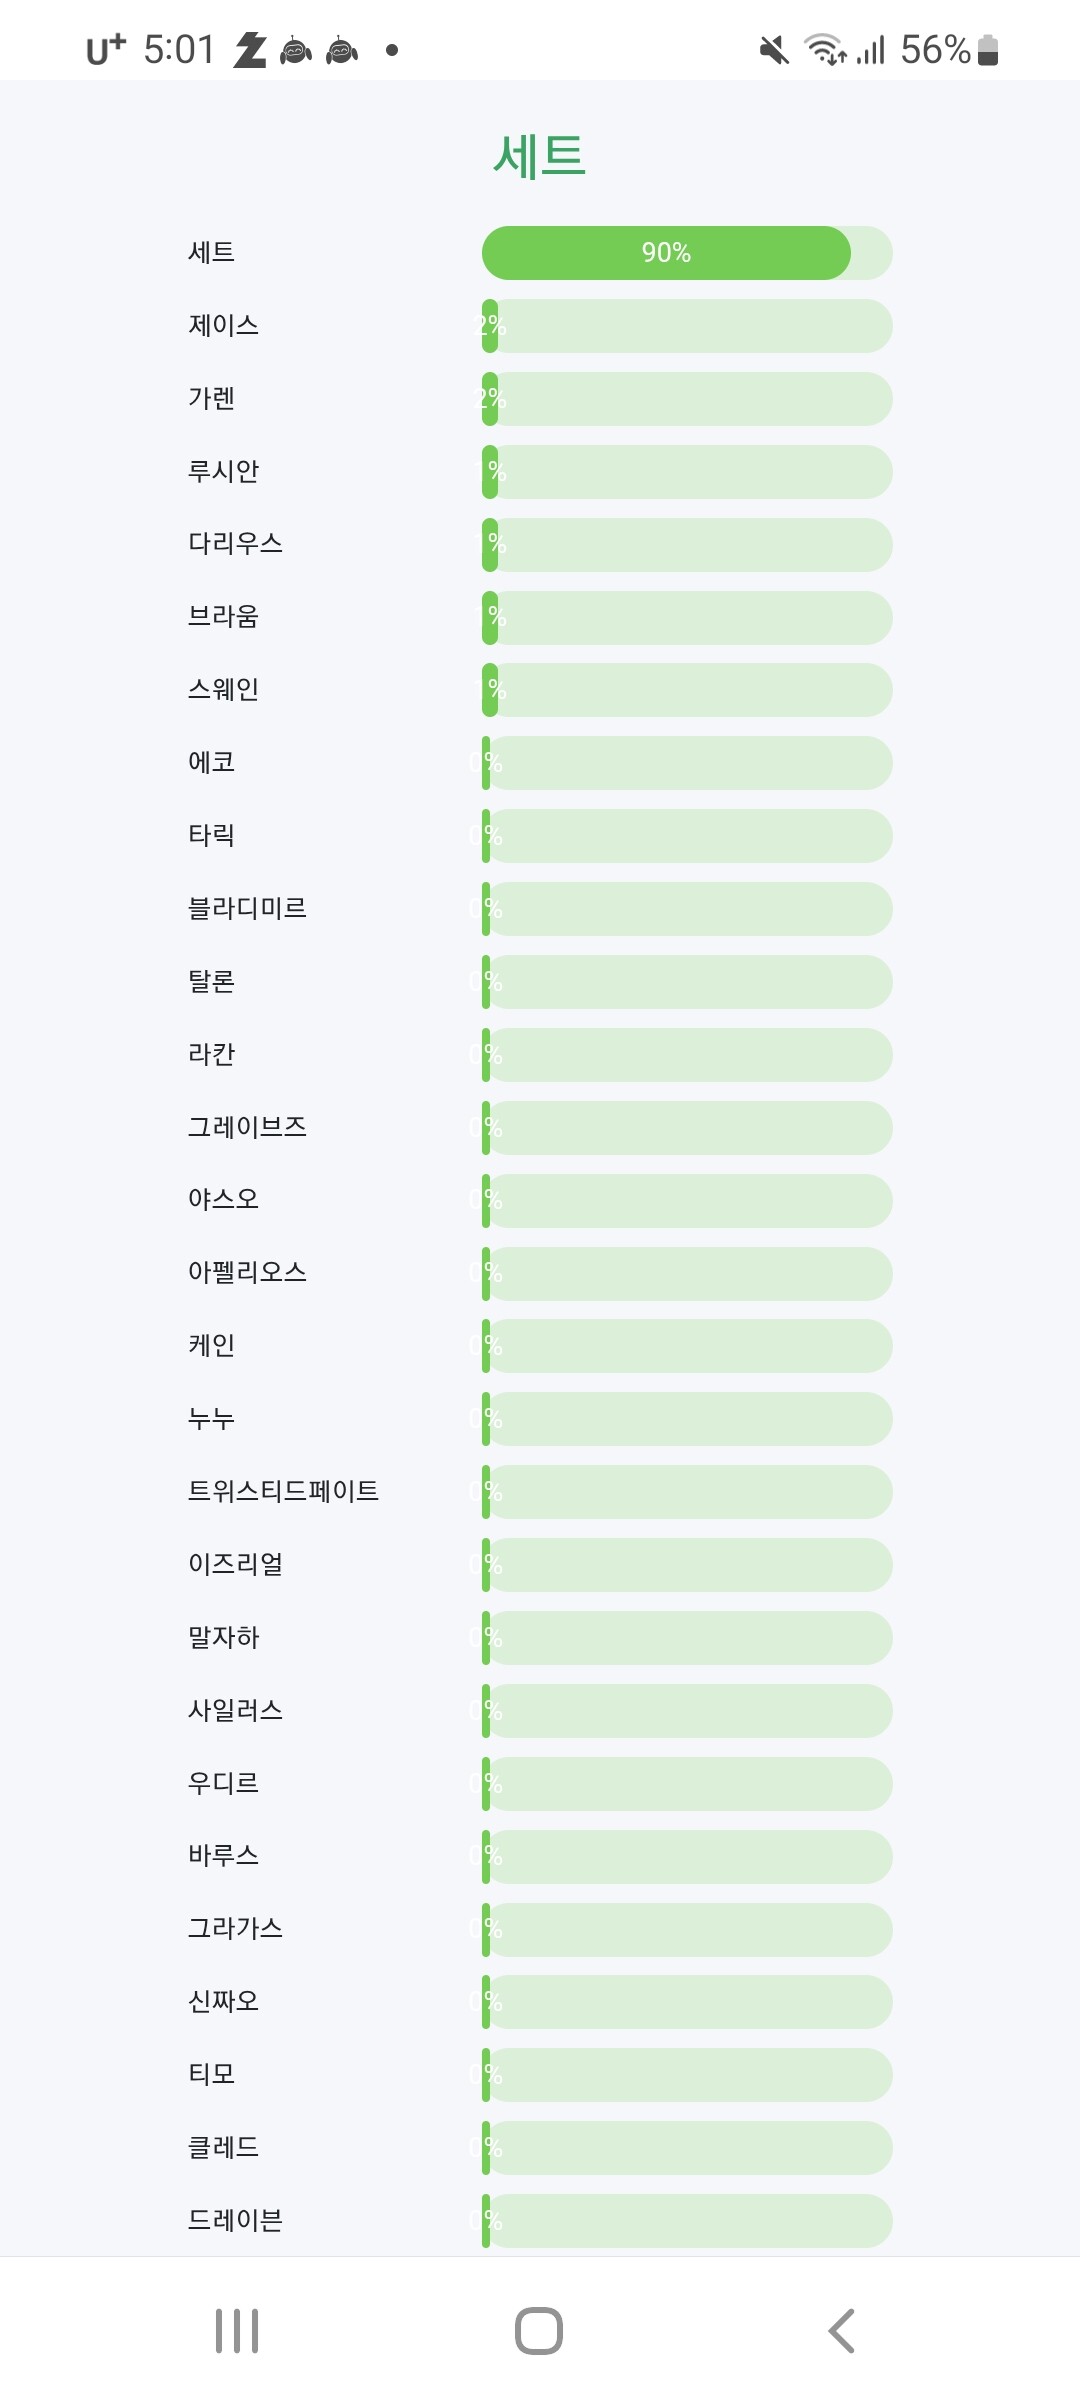This screenshot has width=1080, height=2400.
Task: Click the 세트 title heading
Action: pyautogui.click(x=539, y=157)
